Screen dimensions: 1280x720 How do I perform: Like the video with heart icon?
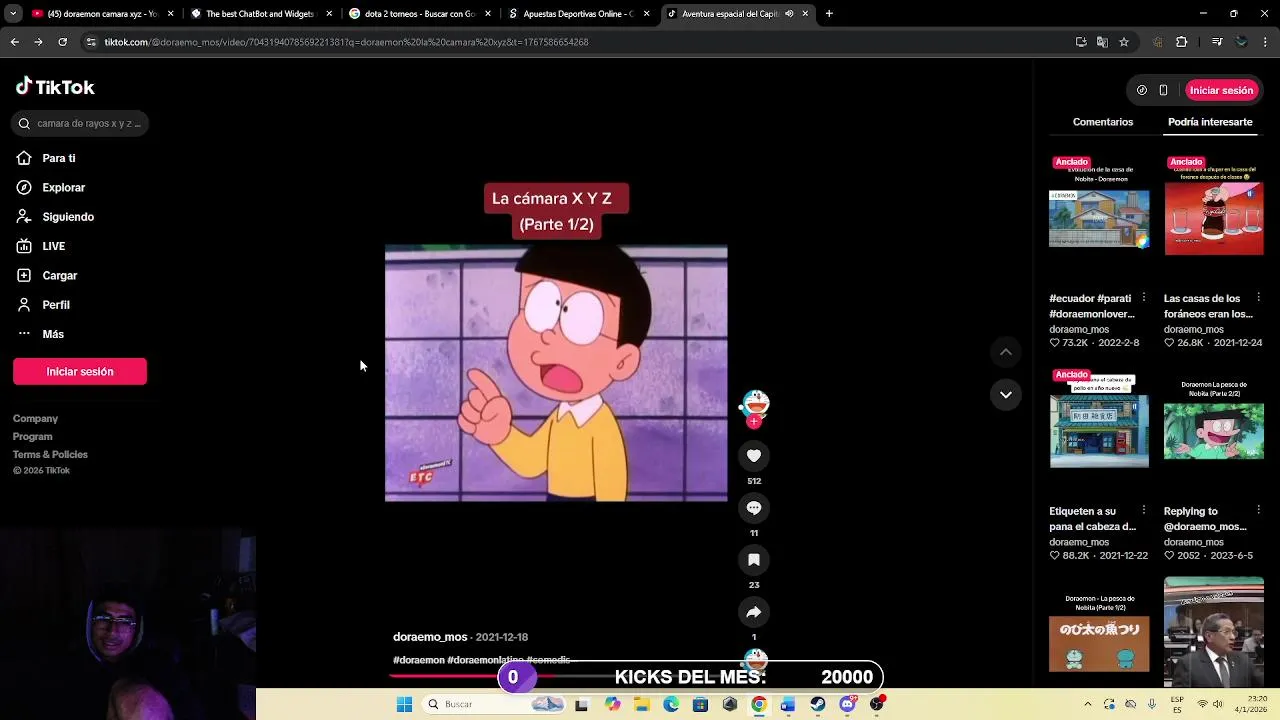pyautogui.click(x=754, y=456)
